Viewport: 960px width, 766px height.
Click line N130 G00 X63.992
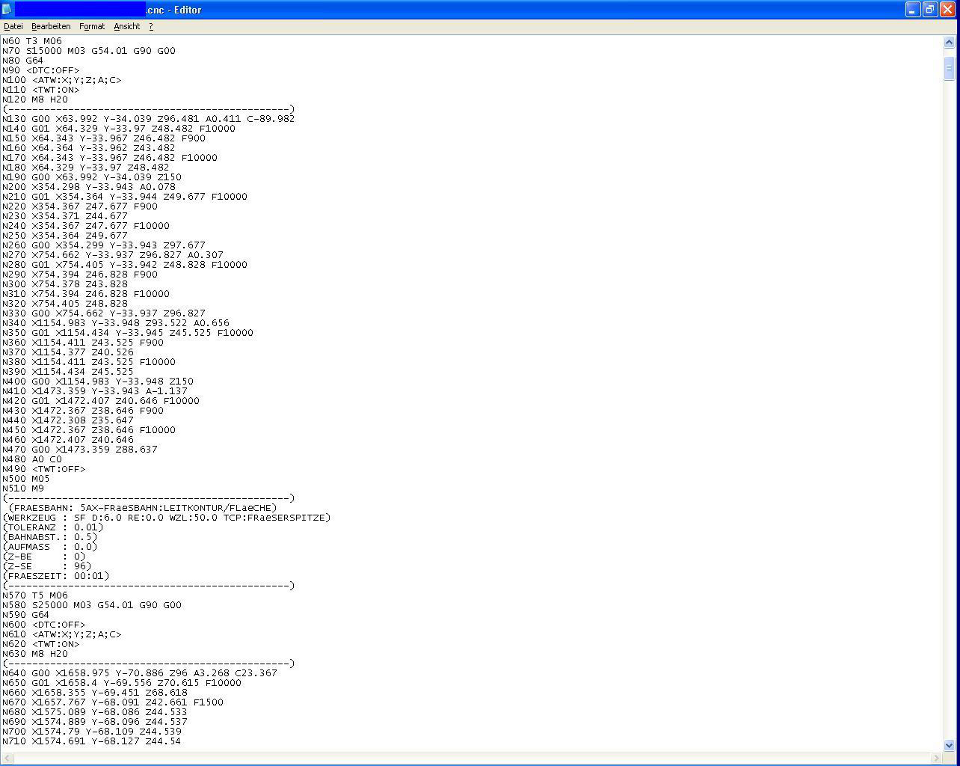pyautogui.click(x=148, y=119)
